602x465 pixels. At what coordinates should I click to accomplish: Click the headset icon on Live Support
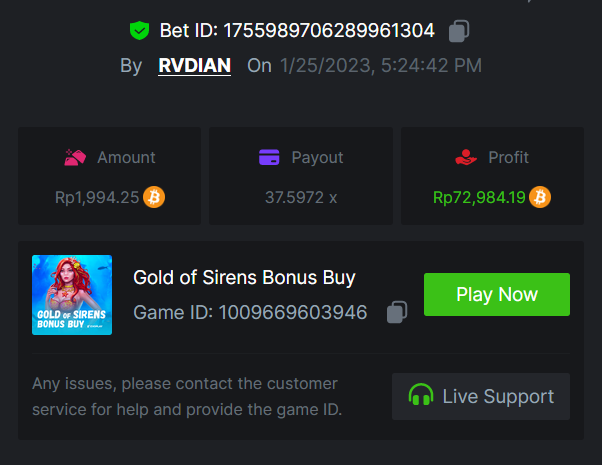(421, 396)
